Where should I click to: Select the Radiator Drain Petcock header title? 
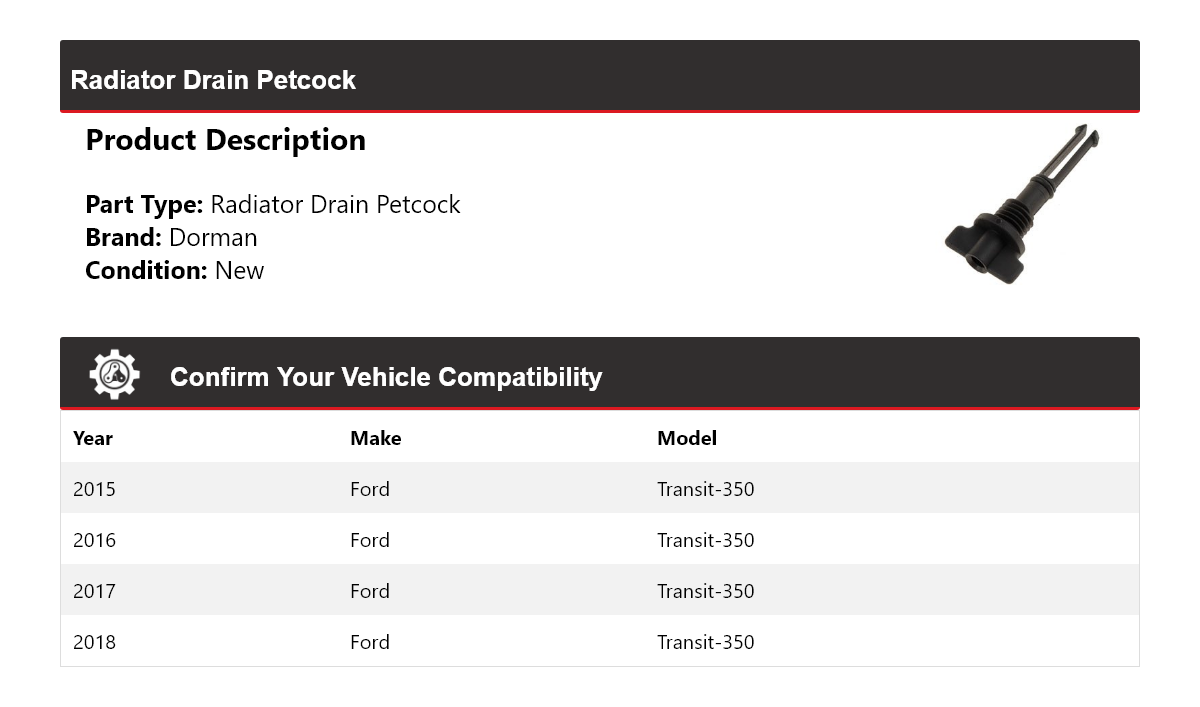(213, 80)
